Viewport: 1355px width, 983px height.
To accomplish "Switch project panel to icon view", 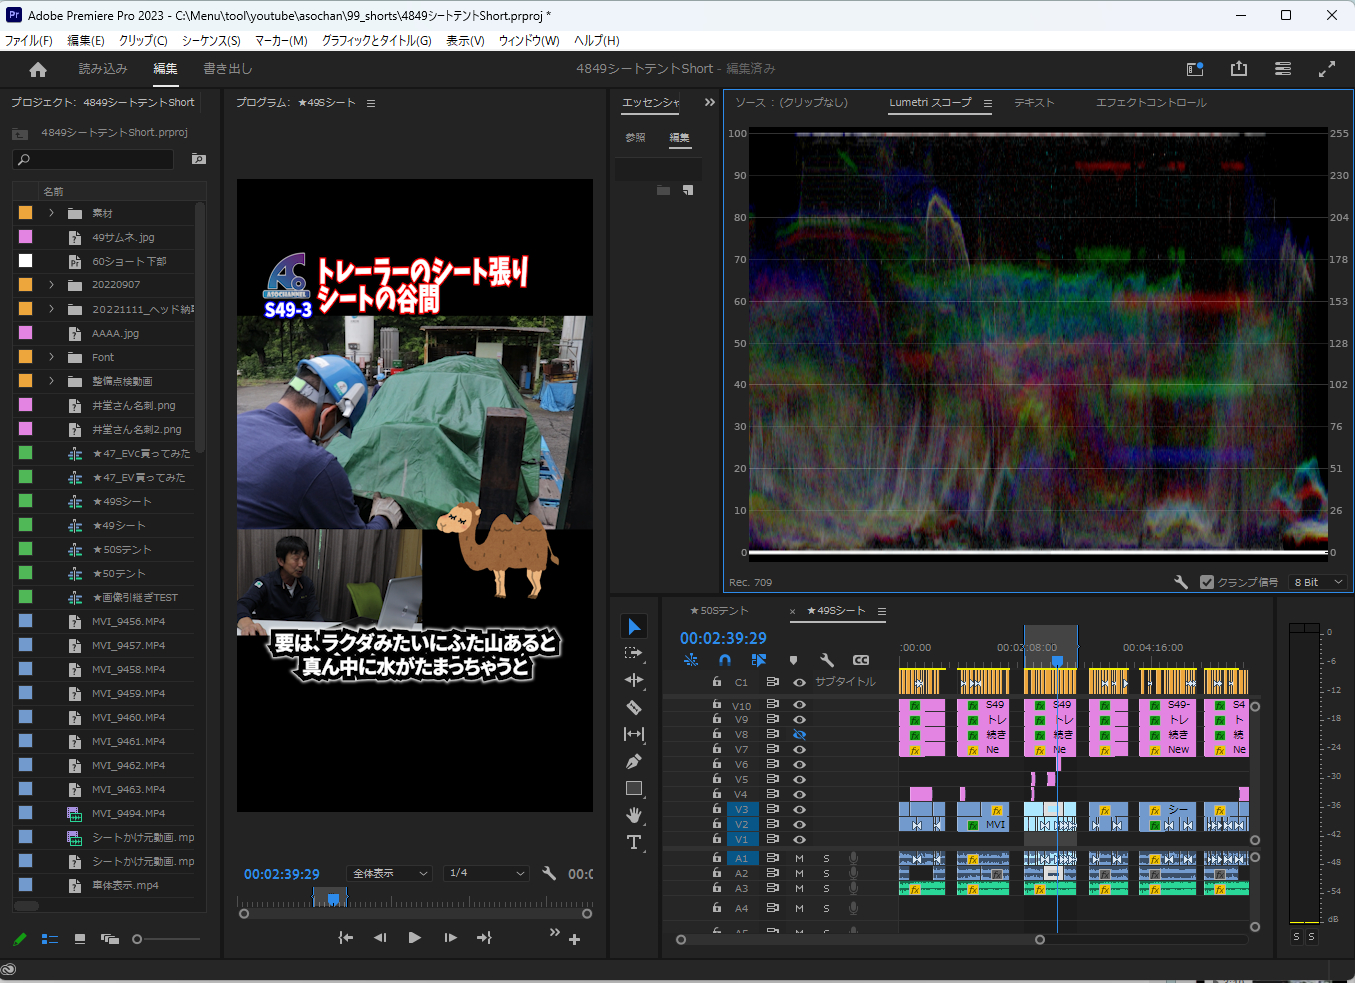I will coord(80,939).
